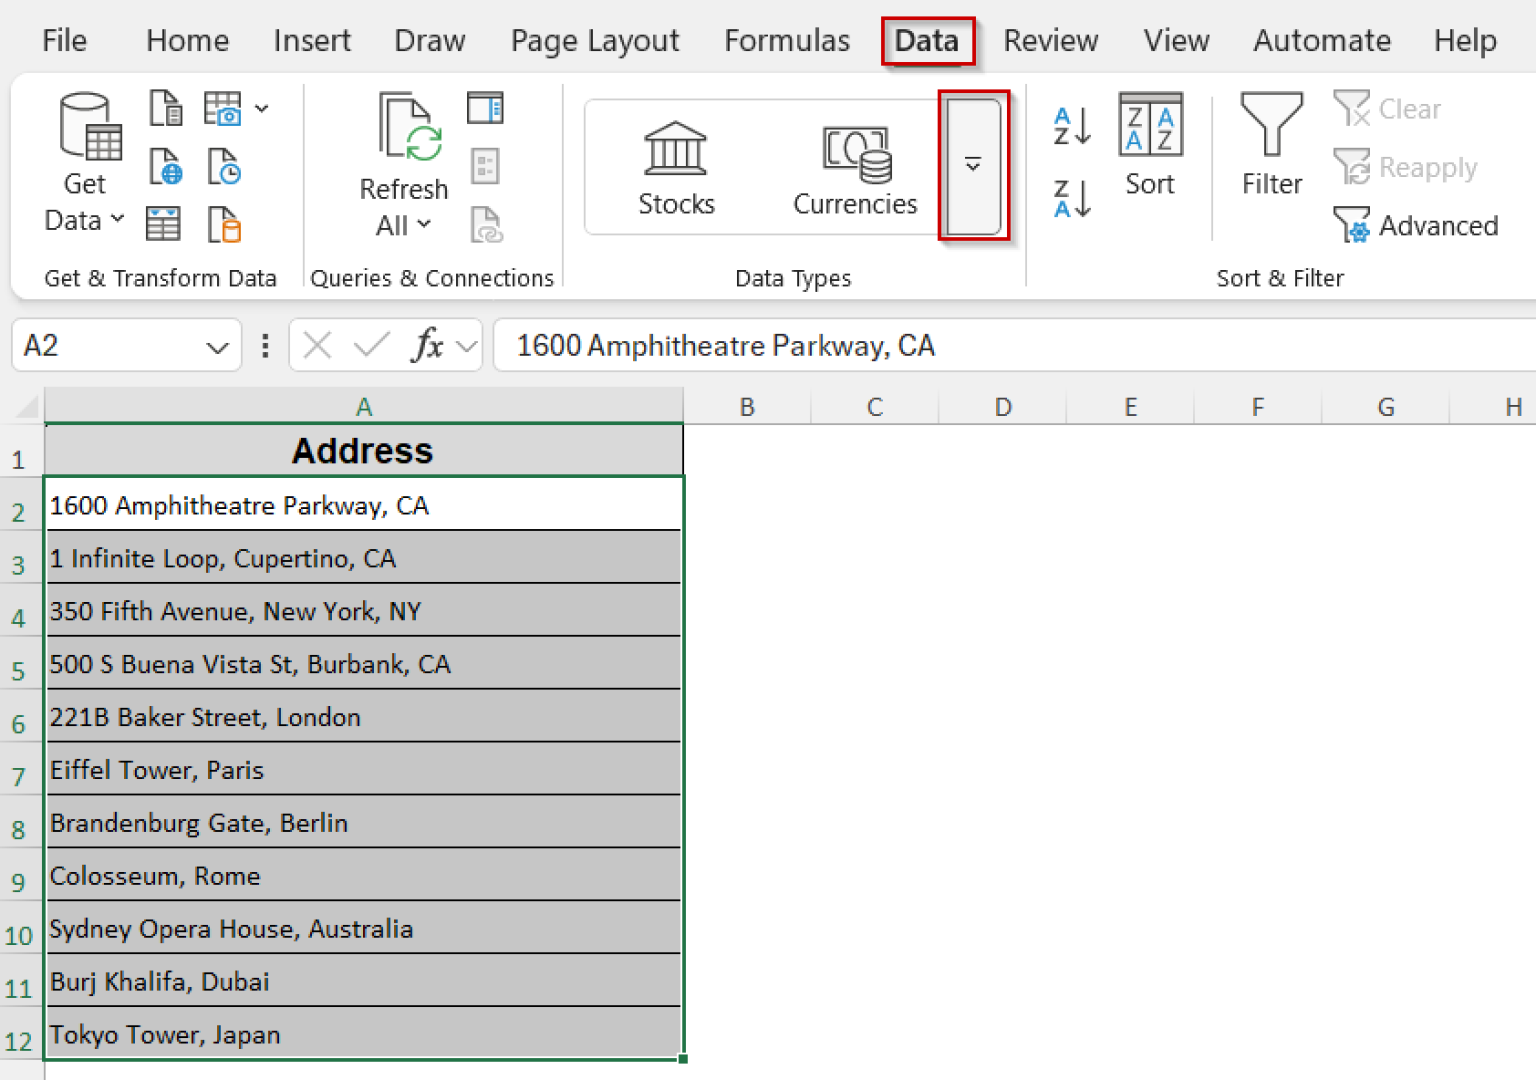
Task: Click Refresh All queries
Action: click(404, 160)
